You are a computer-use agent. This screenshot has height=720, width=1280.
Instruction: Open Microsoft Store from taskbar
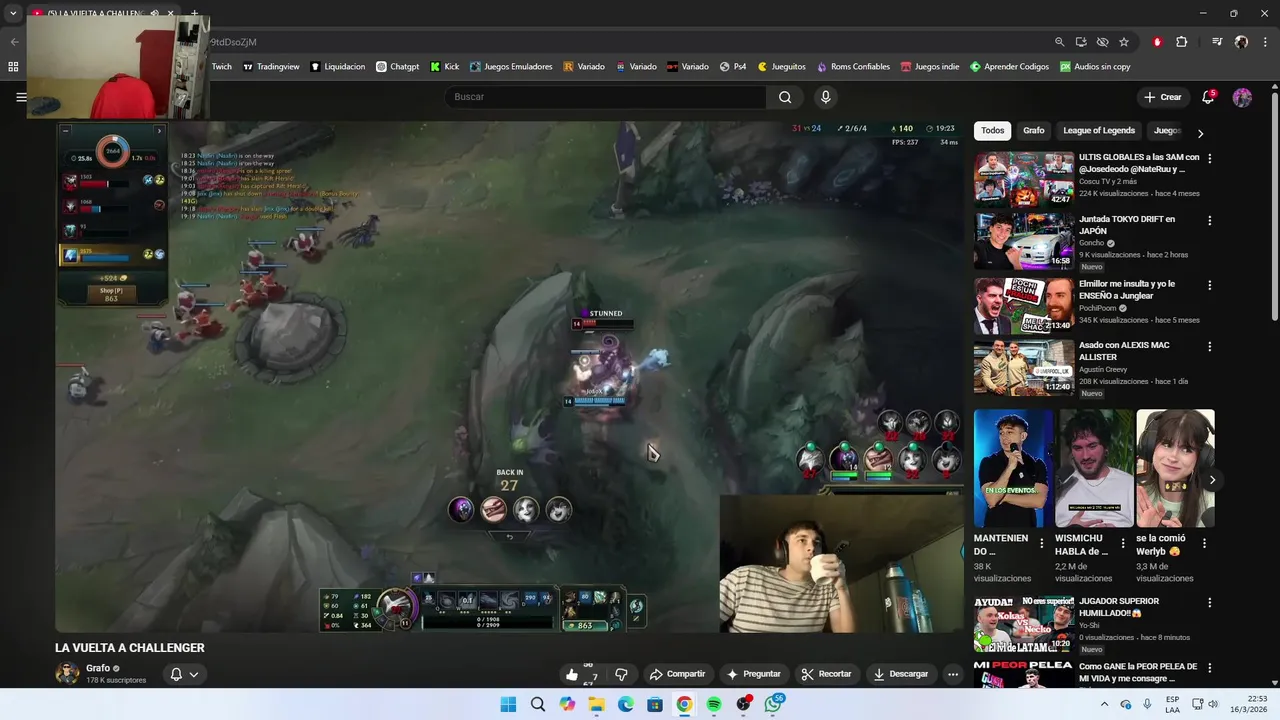pos(655,704)
